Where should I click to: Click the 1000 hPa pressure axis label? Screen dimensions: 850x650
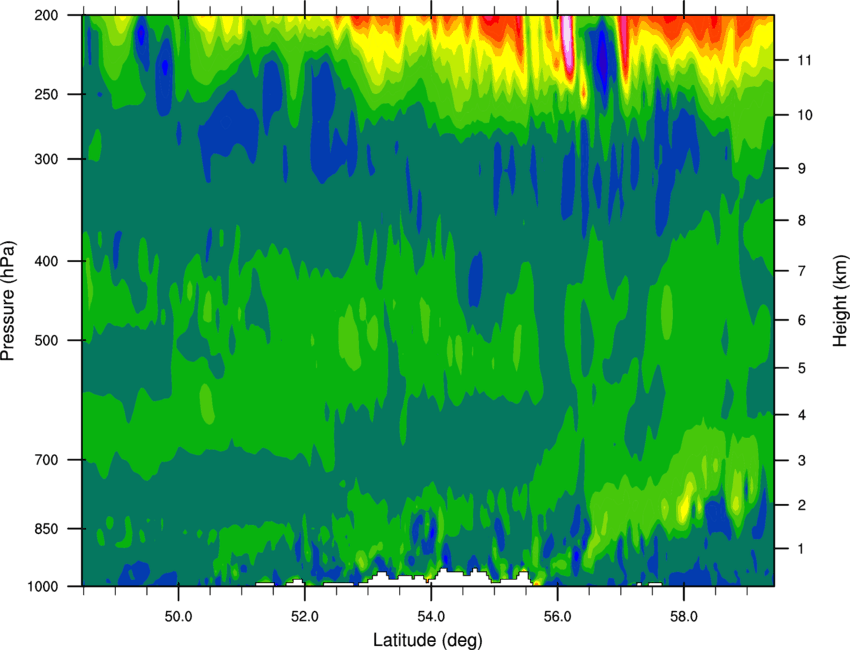(x=43, y=587)
